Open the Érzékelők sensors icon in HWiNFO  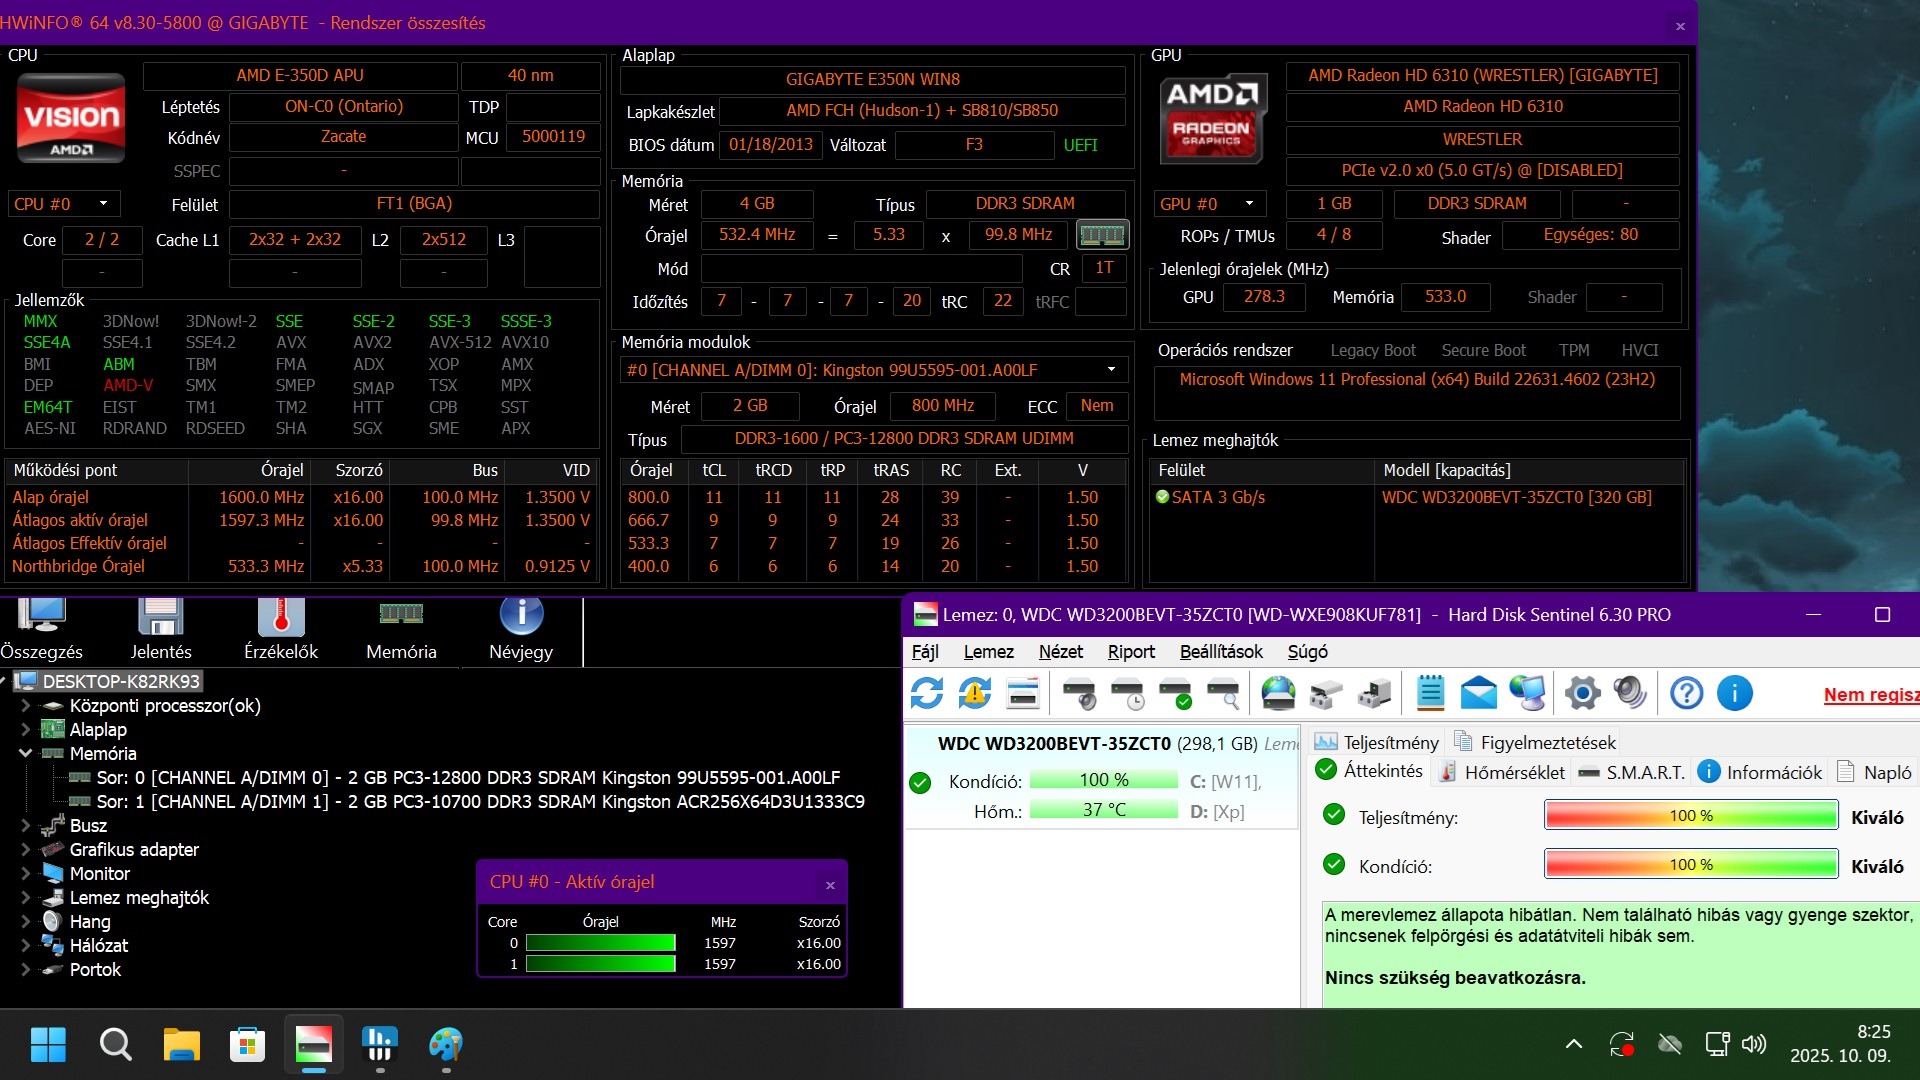coord(281,618)
